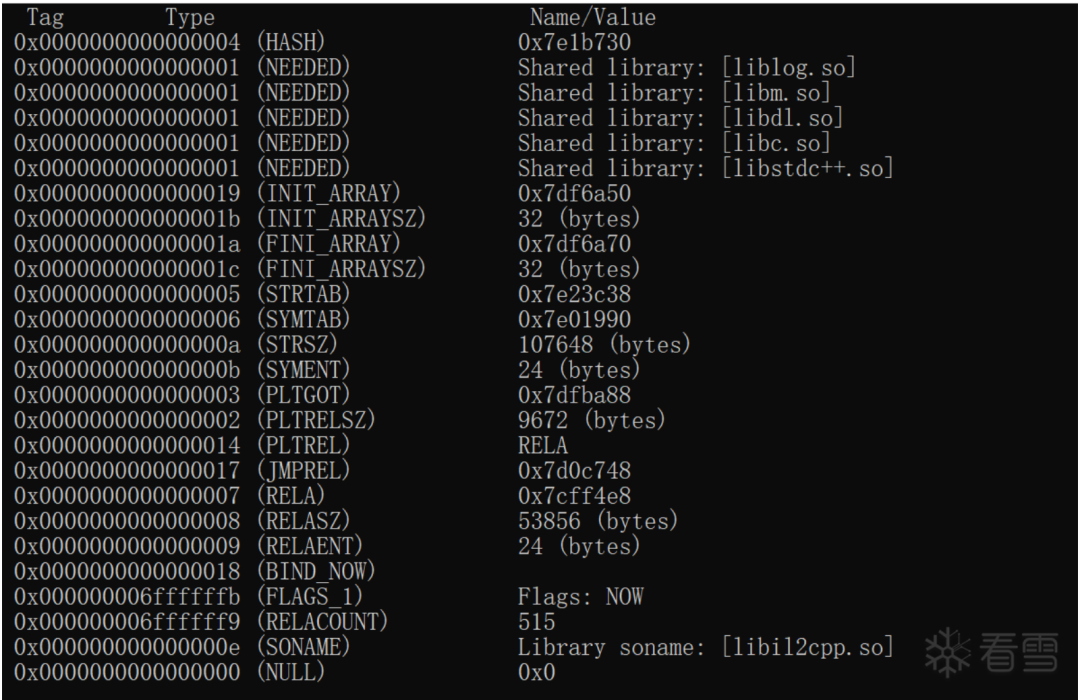Screen dimensions: 1080x700
Task: Click the RELACOUNT value 515
Action: 537,622
